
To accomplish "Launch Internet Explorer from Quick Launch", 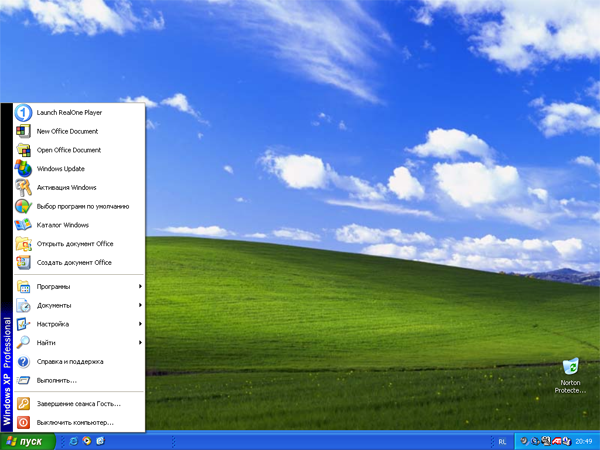I will pos(73,441).
